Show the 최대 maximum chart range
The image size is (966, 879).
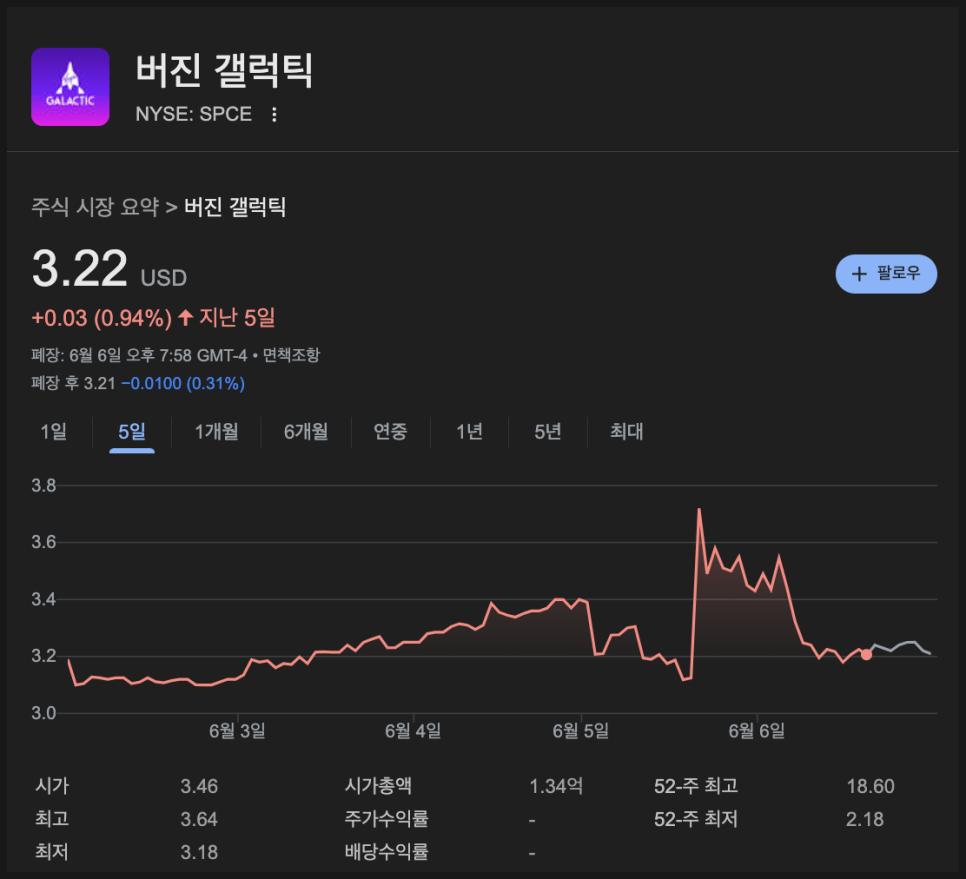coord(627,431)
